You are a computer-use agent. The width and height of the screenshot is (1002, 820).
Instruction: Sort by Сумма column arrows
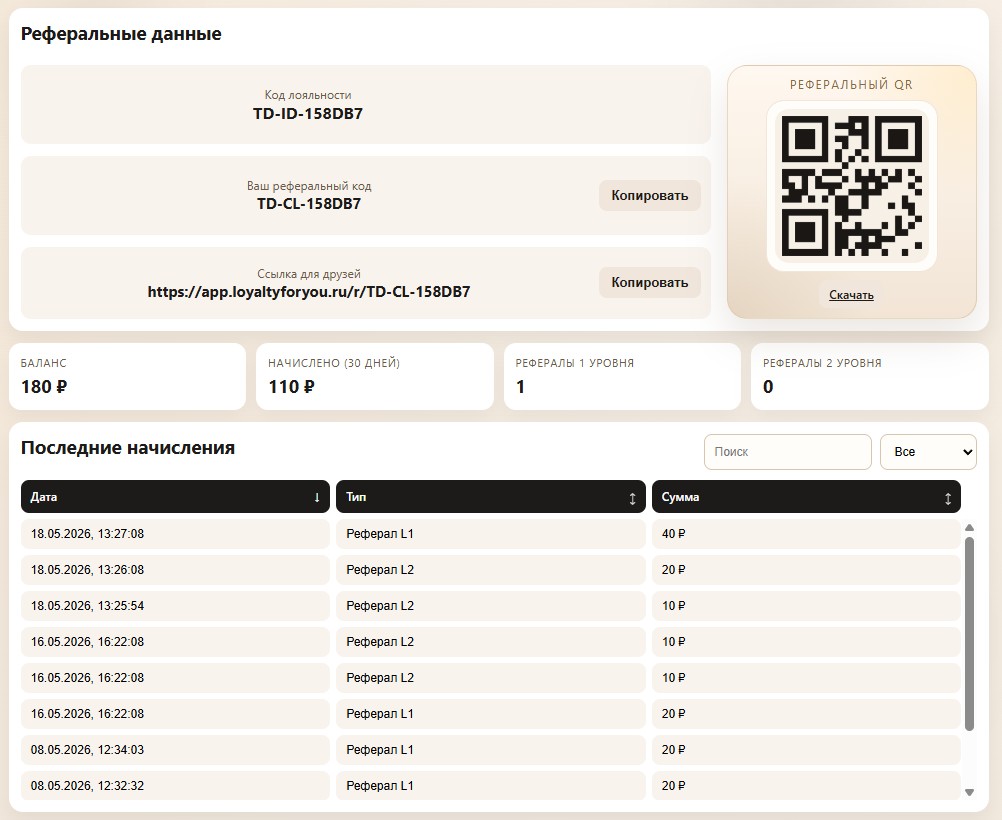(x=948, y=499)
